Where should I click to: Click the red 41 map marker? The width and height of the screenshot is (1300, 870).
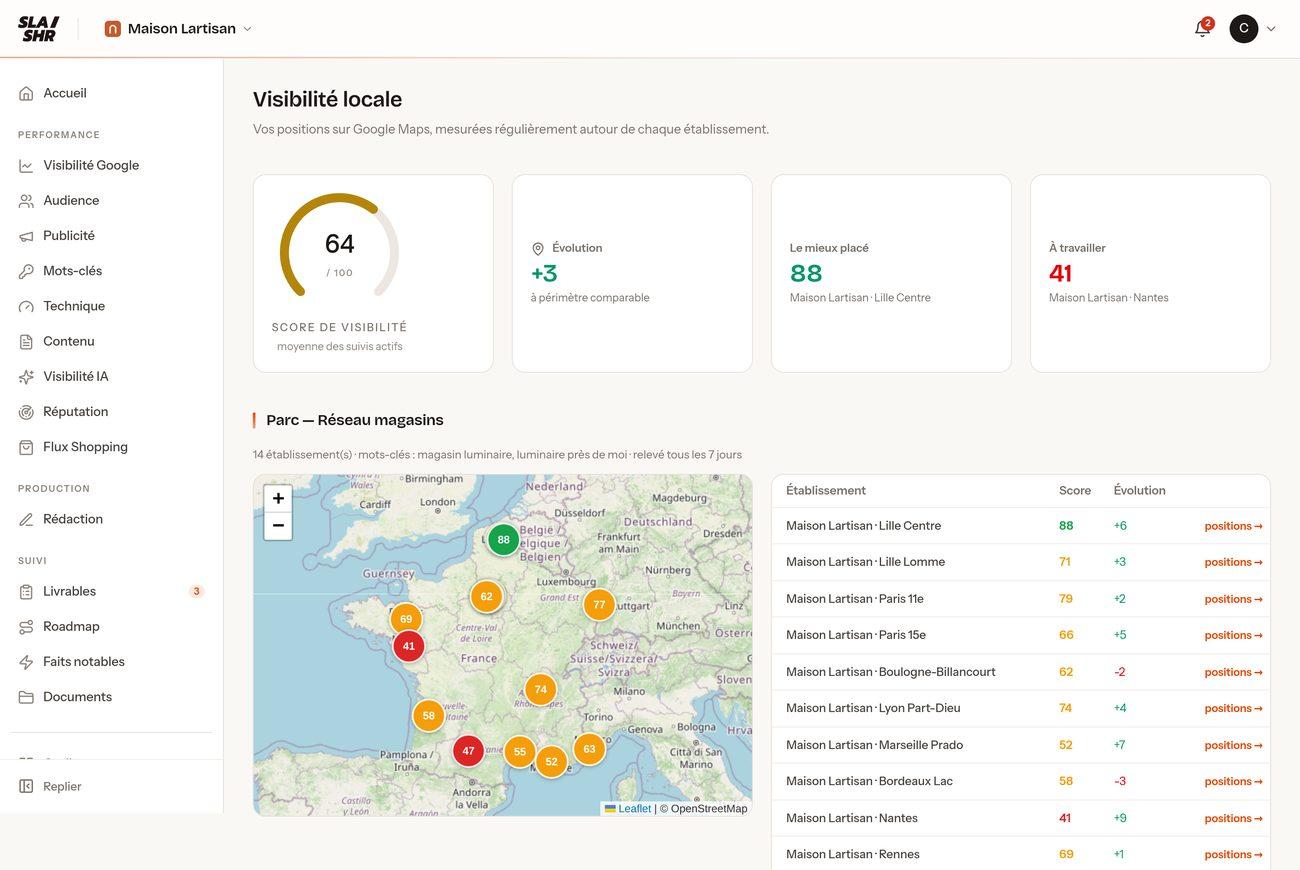pos(408,646)
